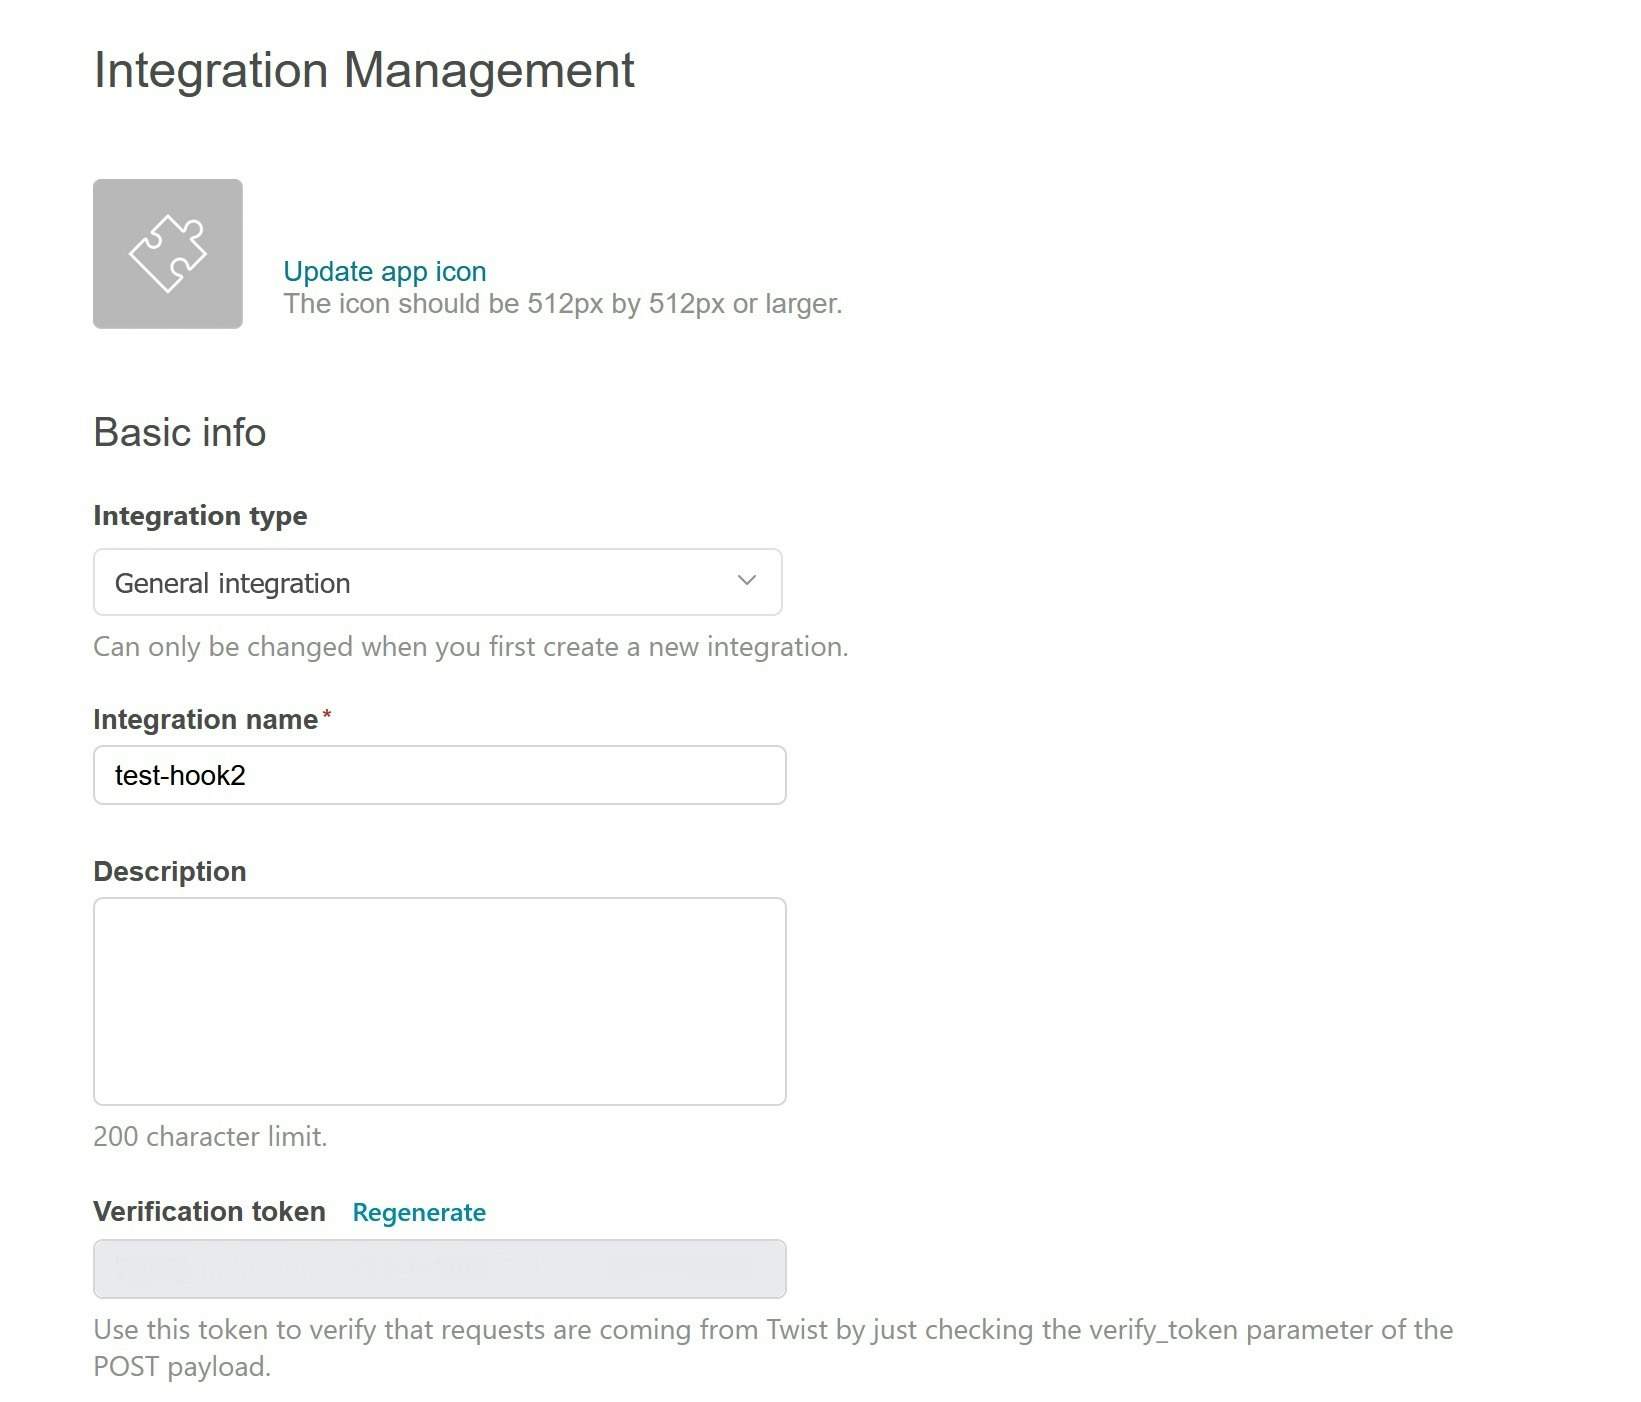Image resolution: width=1641 pixels, height=1402 pixels.
Task: Click the Description field label
Action: point(170,872)
